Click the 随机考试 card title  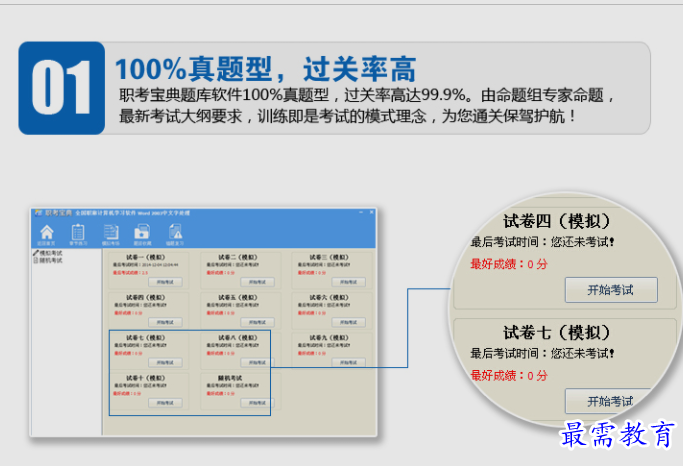click(x=230, y=378)
